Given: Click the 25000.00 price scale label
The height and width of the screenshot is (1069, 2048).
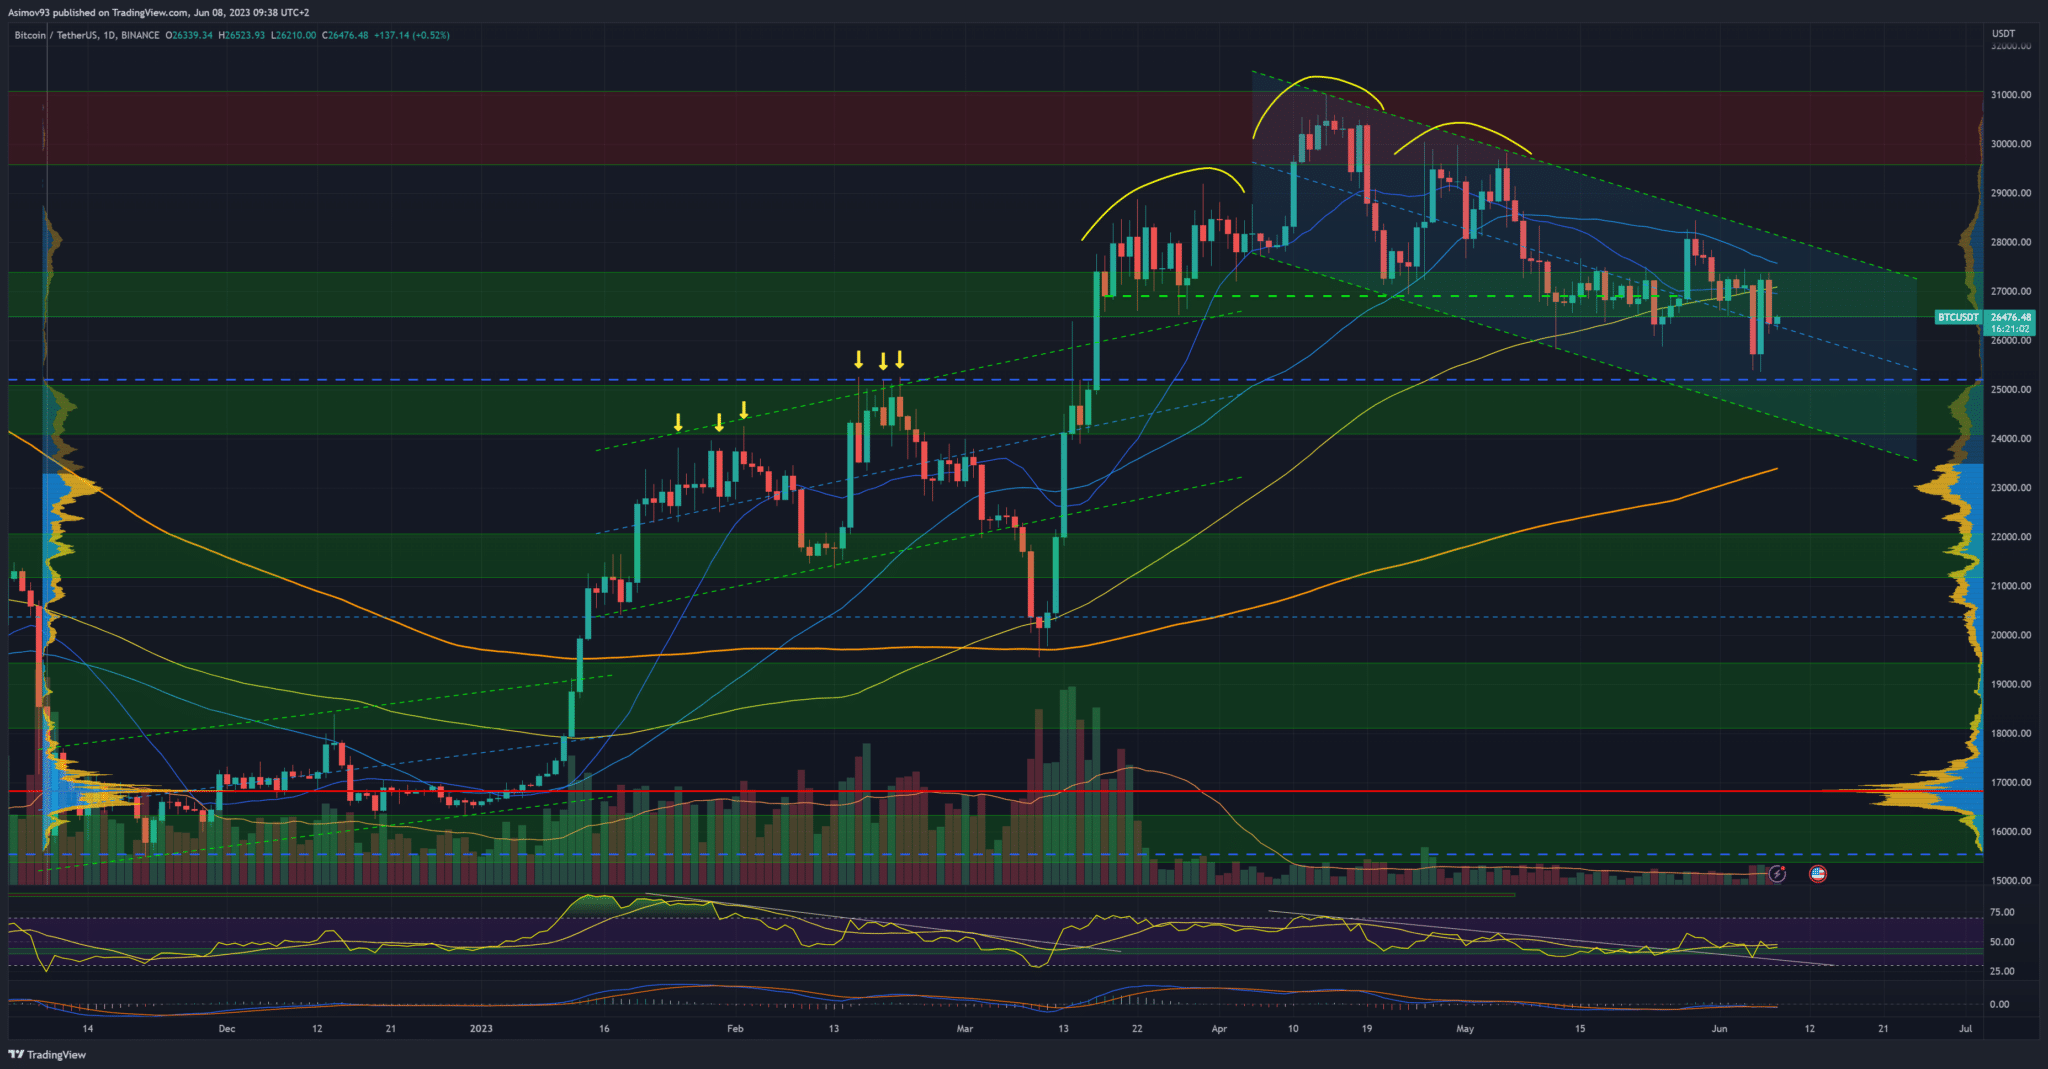Looking at the screenshot, I should (x=2011, y=390).
